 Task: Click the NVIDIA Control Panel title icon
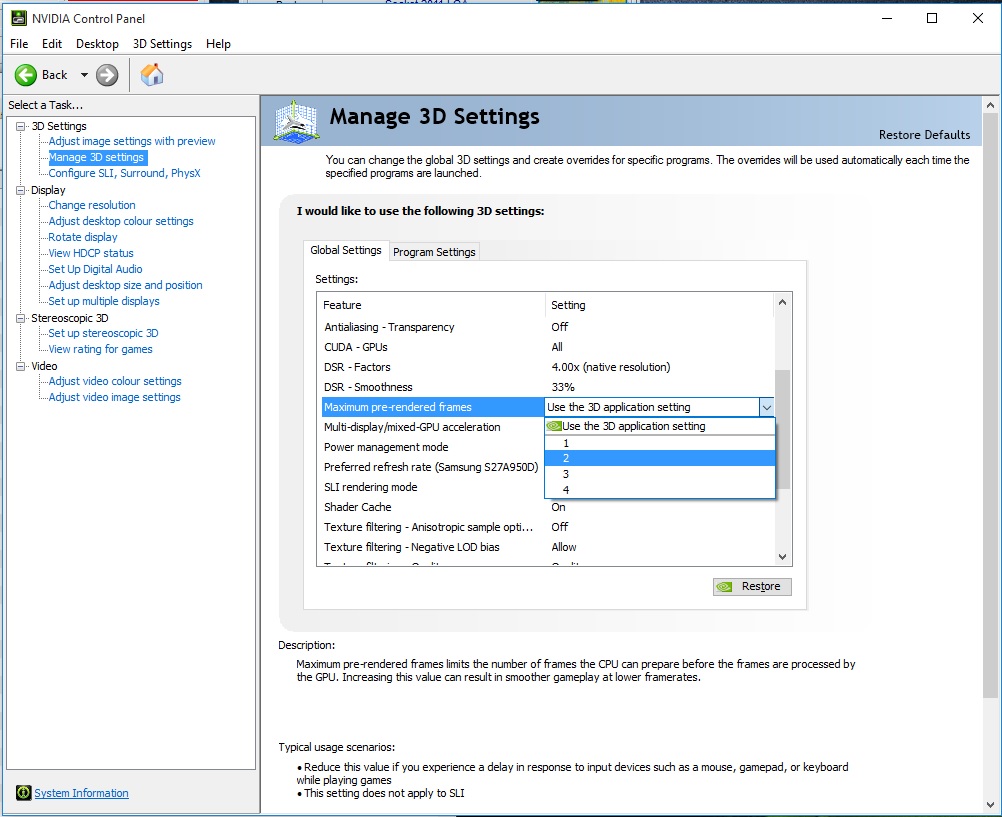coord(19,18)
